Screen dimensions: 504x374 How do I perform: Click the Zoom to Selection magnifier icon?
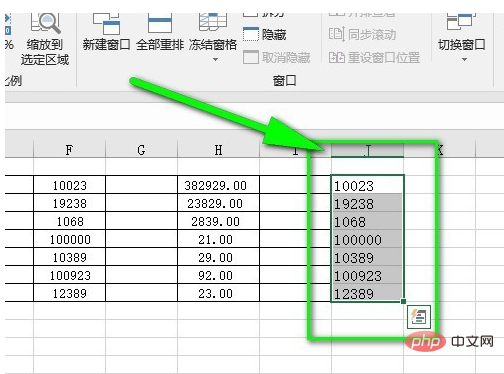pos(45,23)
